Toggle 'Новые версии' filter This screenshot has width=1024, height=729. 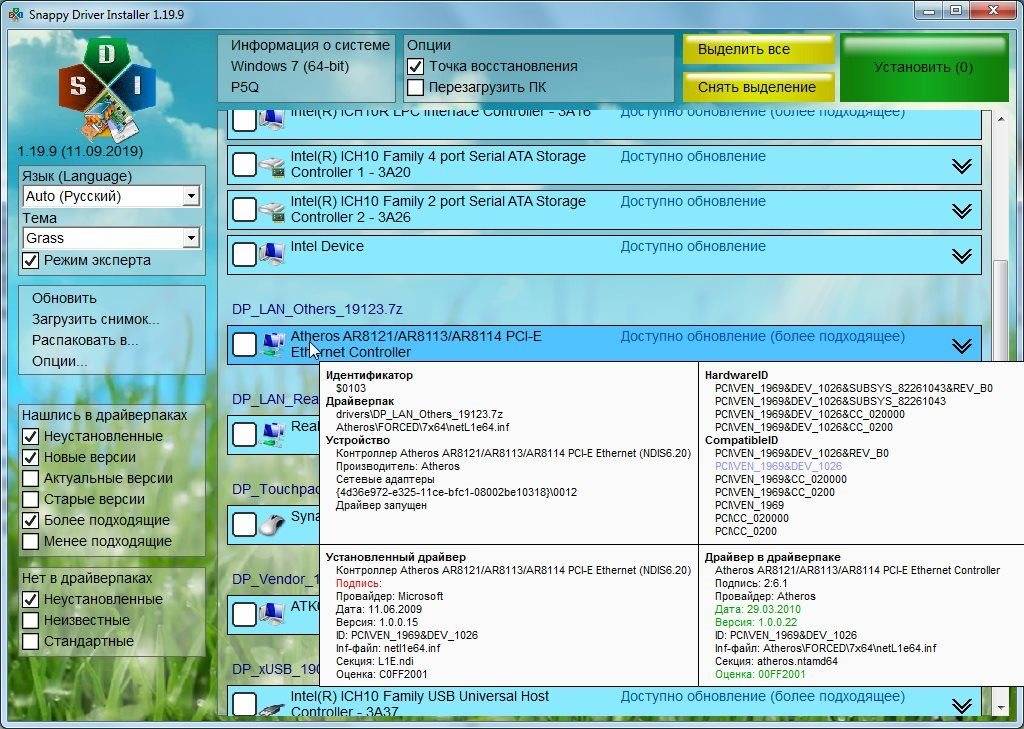tap(30, 457)
